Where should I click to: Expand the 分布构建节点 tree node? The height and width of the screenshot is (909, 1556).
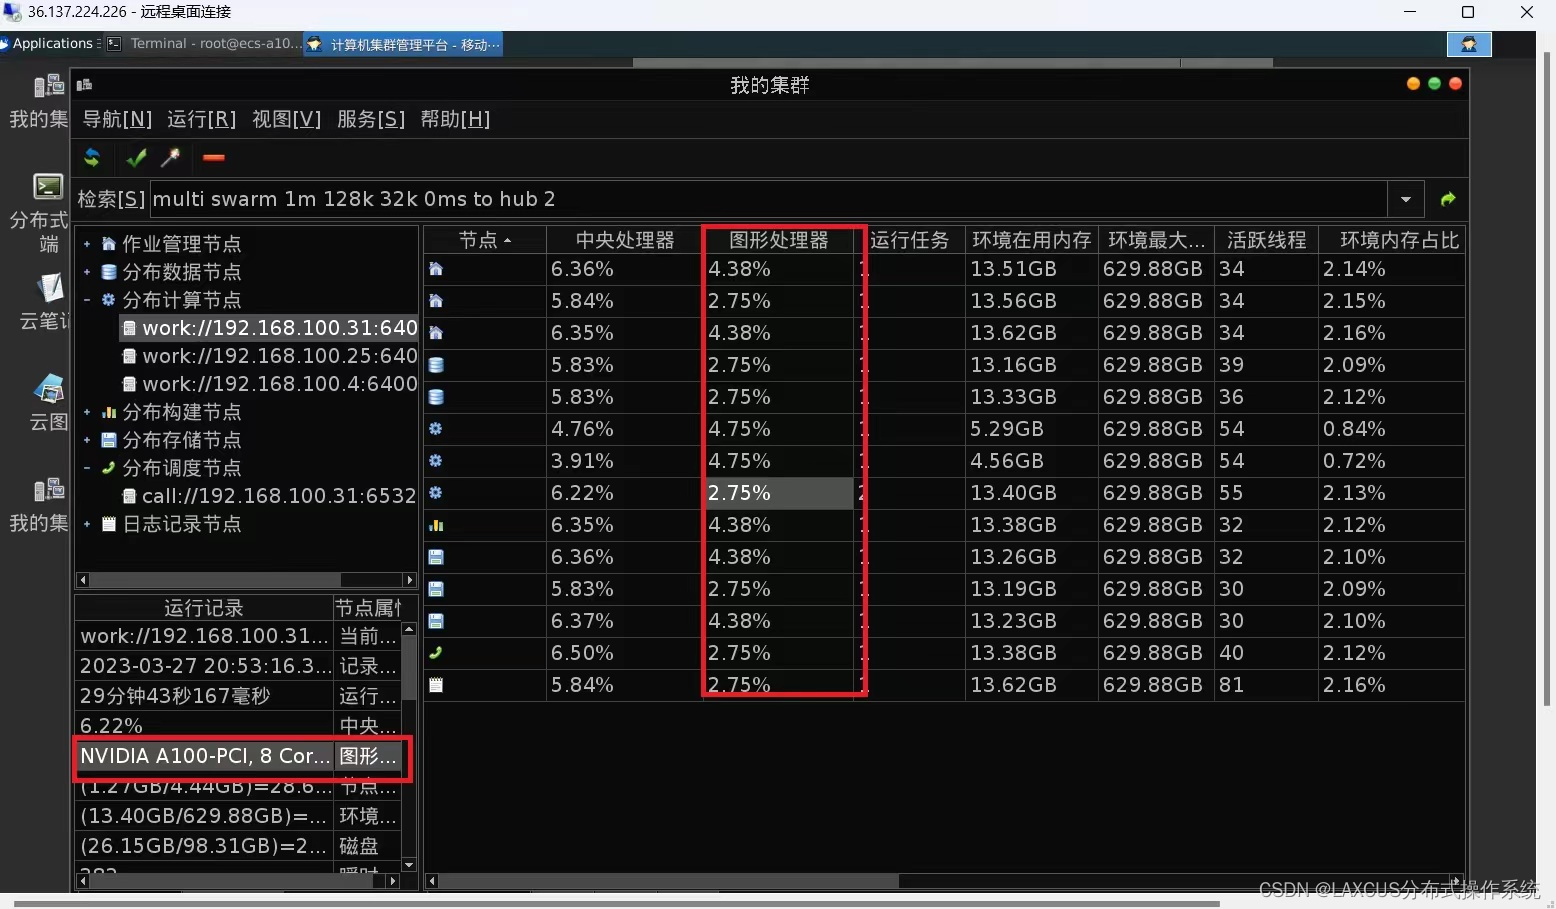pyautogui.click(x=87, y=412)
